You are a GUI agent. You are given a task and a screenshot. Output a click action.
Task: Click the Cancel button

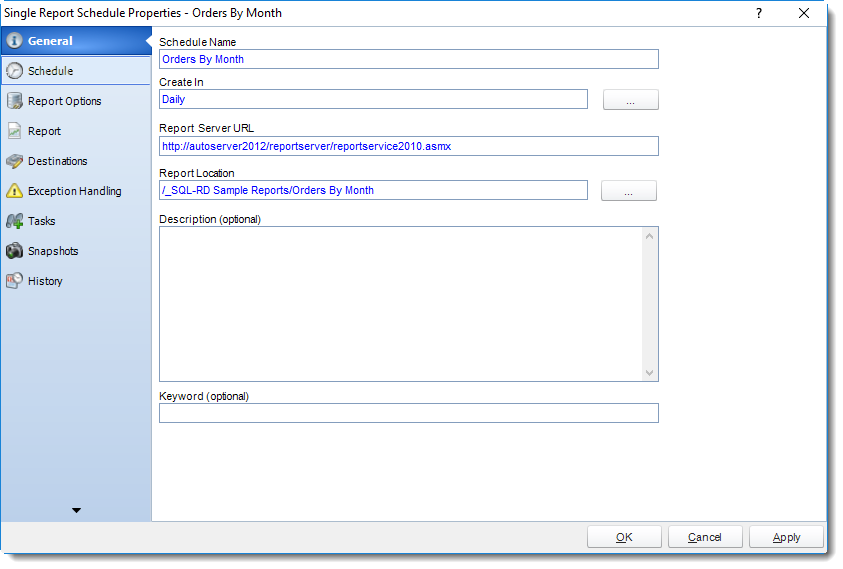[x=705, y=537]
